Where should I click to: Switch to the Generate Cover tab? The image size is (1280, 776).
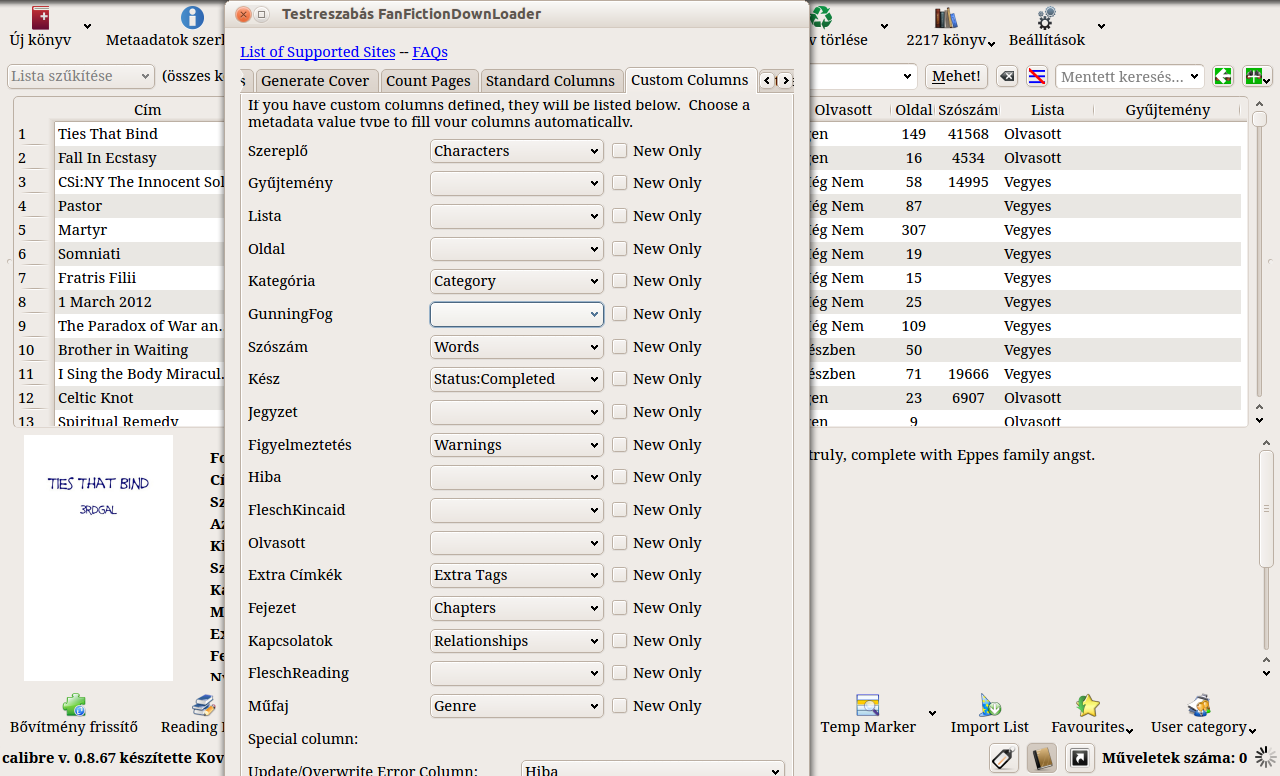point(315,81)
